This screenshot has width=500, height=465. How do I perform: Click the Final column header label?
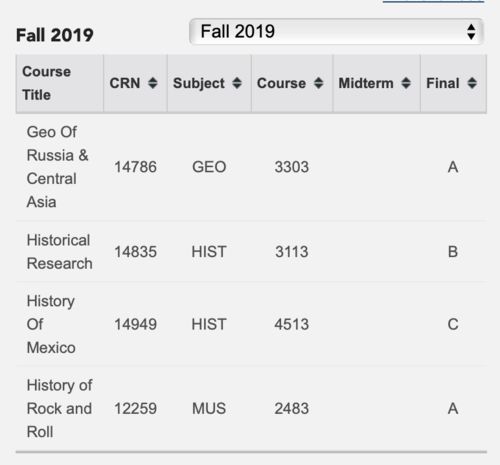tap(443, 83)
